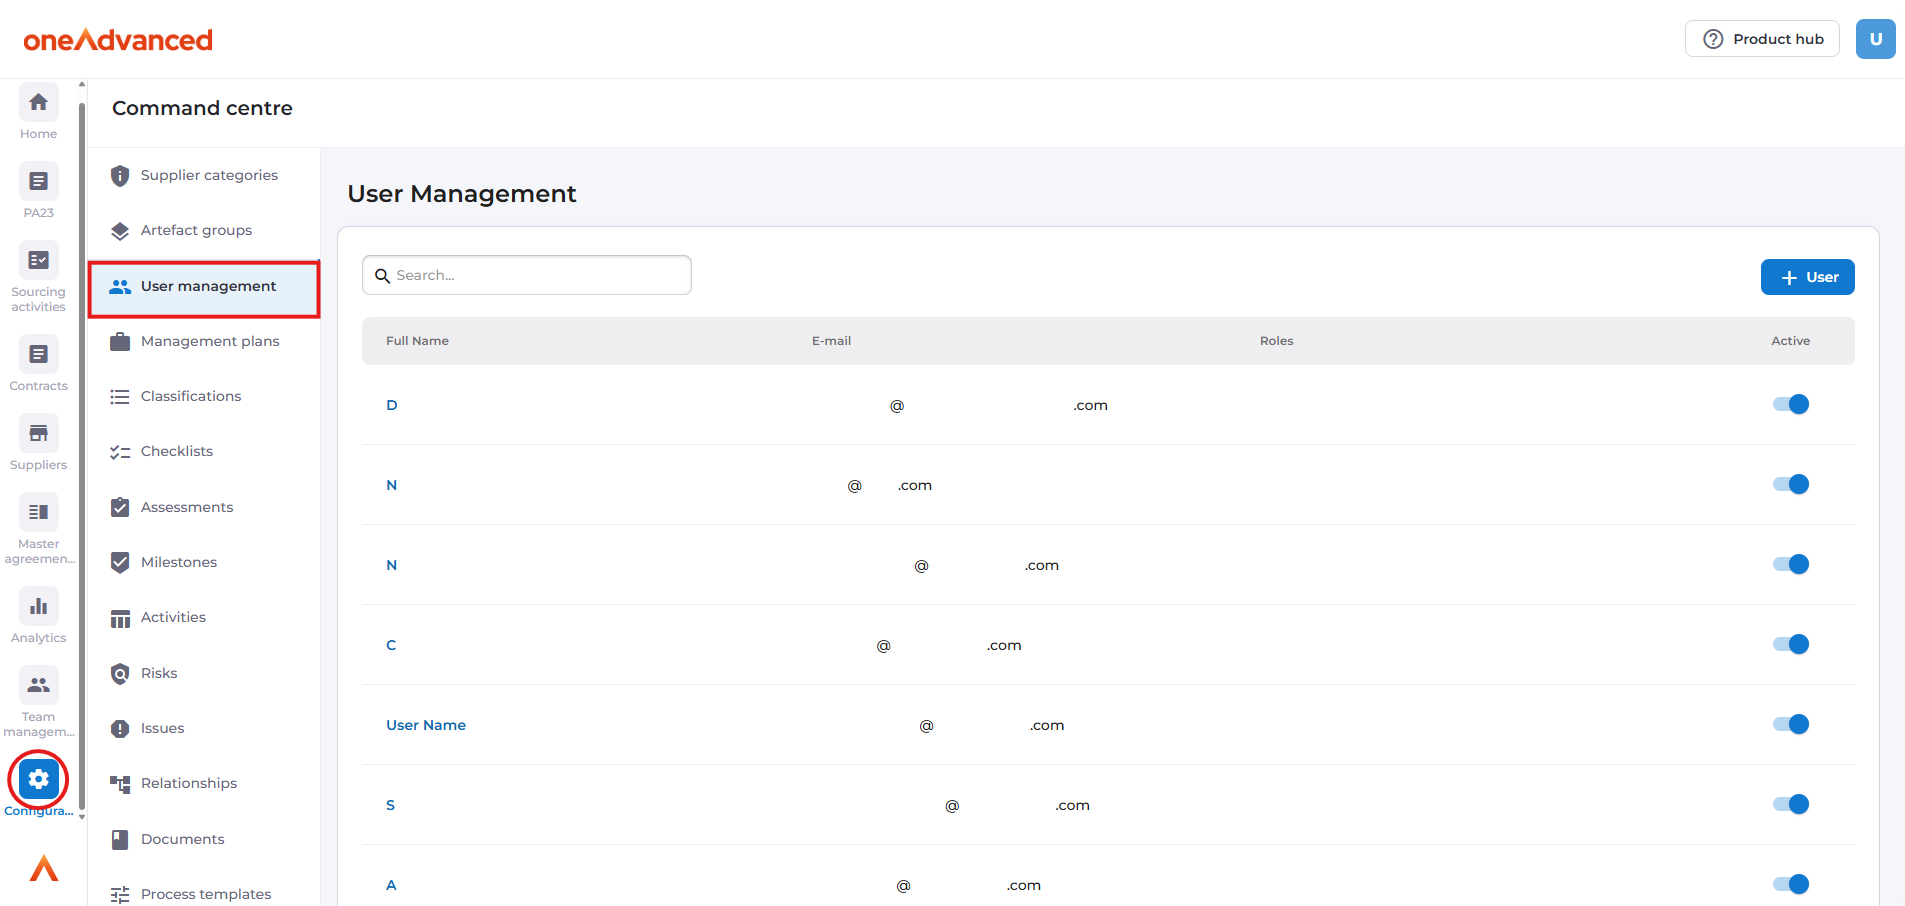Open the Suppliers storefront icon

[x=38, y=434]
